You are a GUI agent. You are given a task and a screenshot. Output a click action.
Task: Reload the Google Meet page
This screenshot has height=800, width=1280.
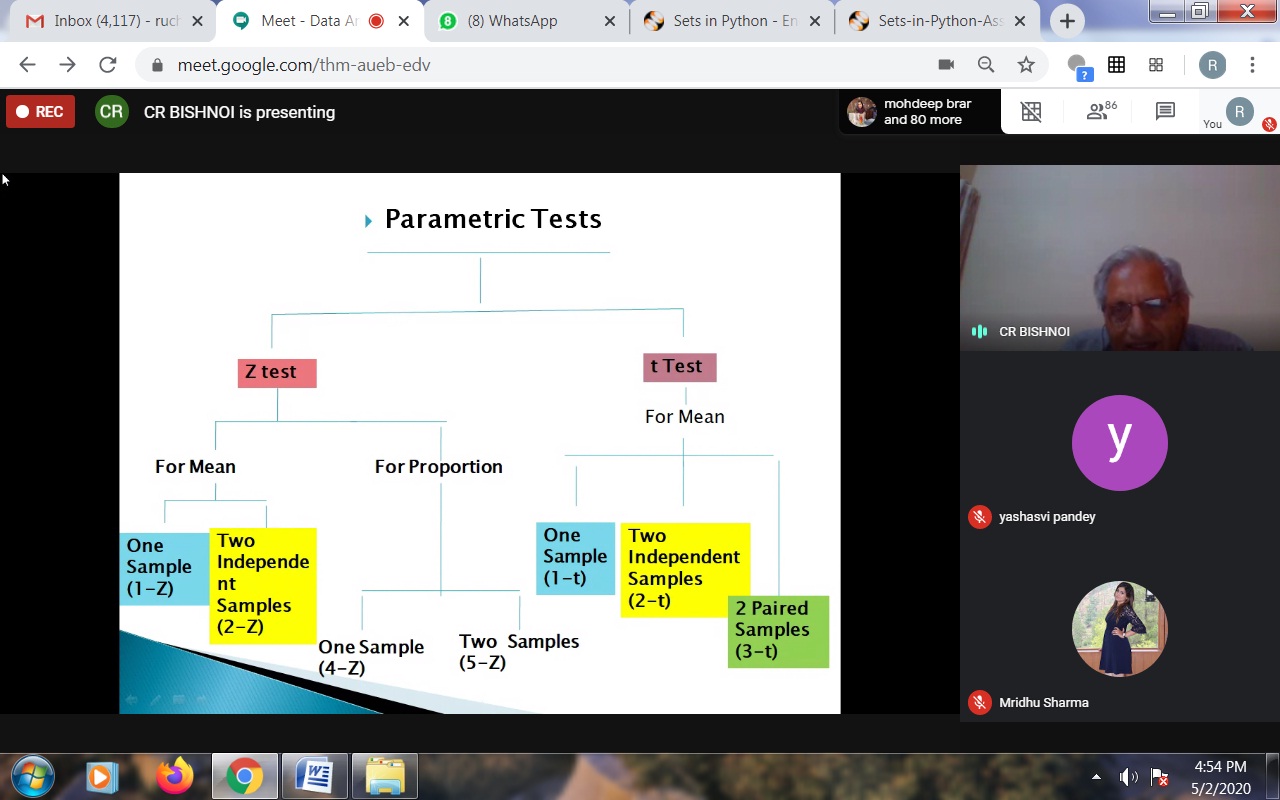(x=108, y=65)
